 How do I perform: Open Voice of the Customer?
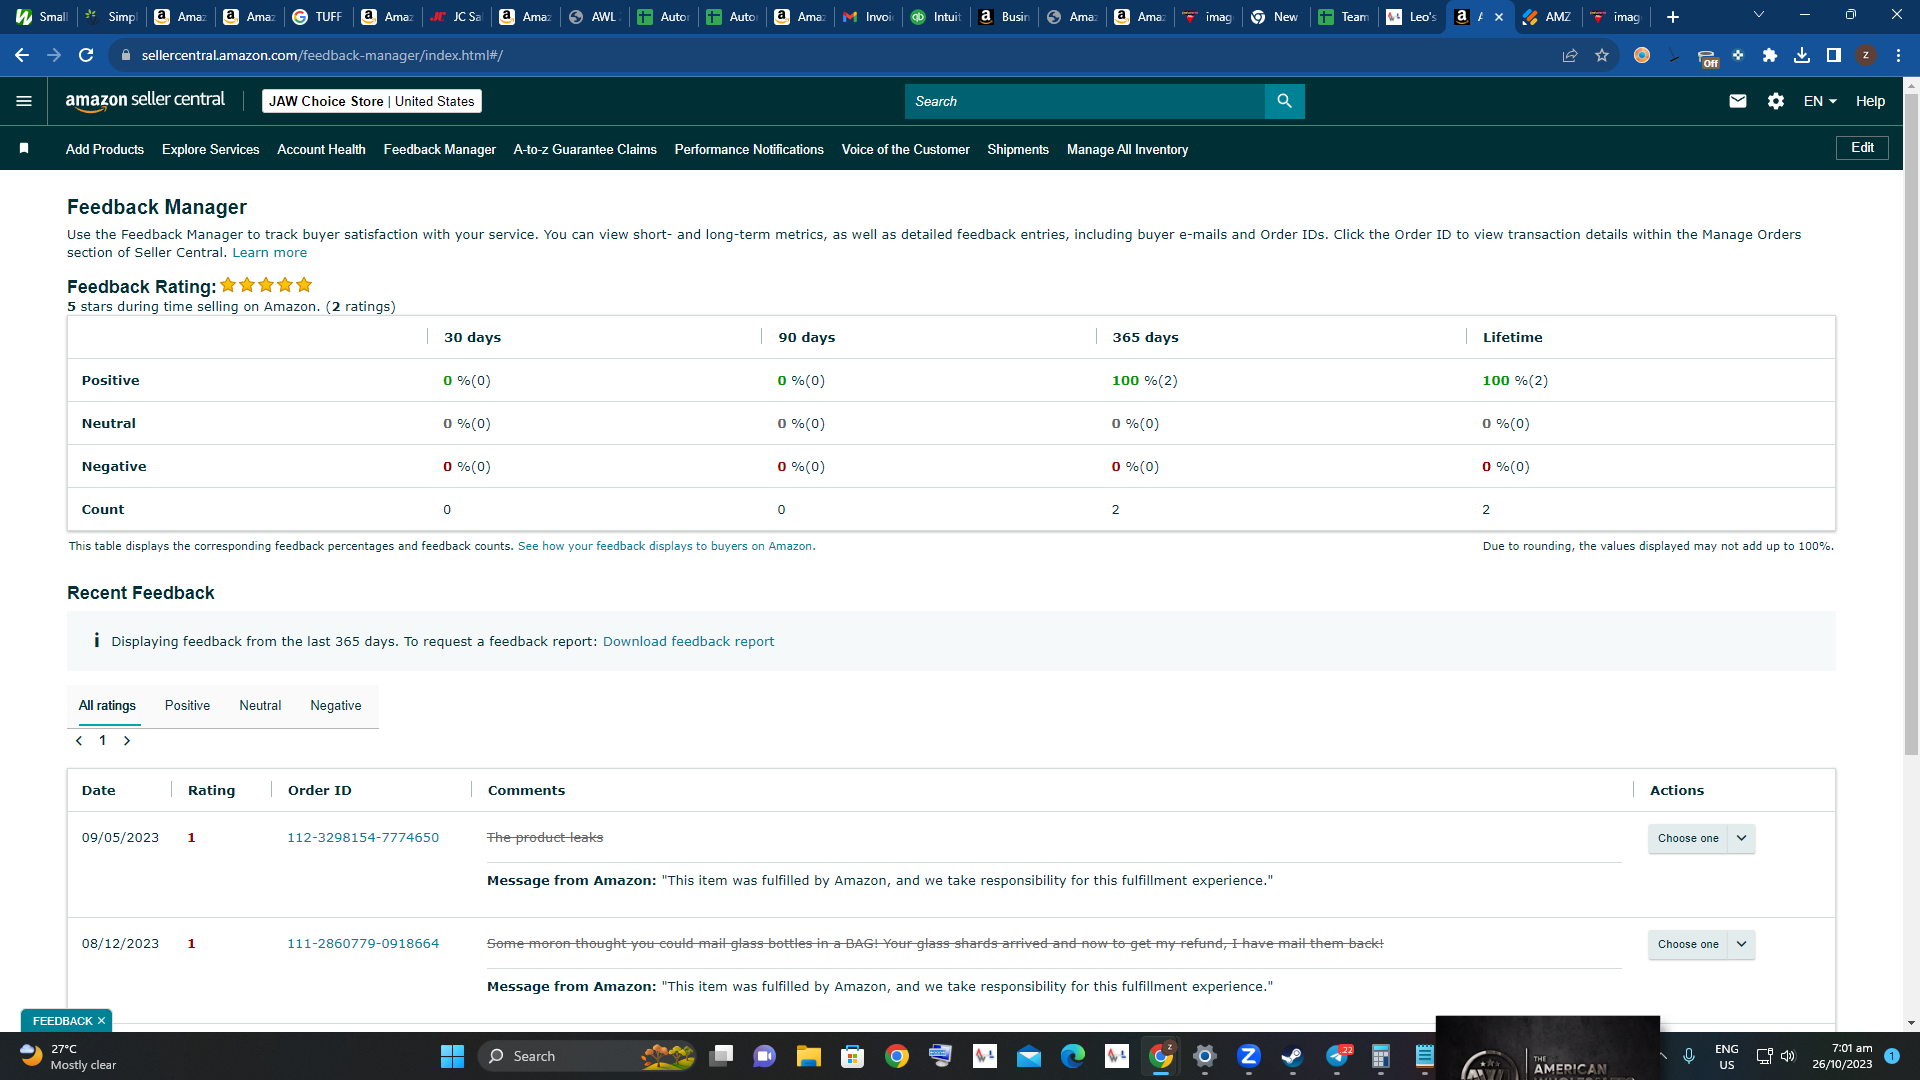pyautogui.click(x=906, y=149)
